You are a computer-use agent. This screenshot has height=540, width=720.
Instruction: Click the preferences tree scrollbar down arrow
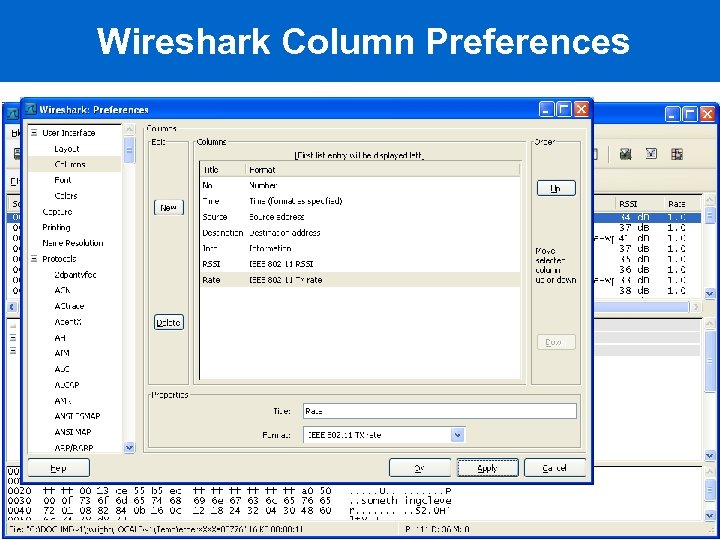[129, 447]
